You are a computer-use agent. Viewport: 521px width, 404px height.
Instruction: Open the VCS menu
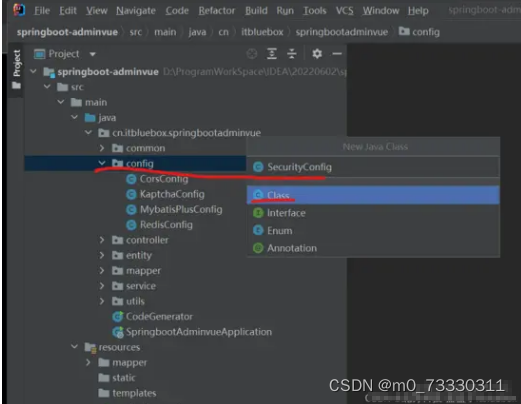coord(344,11)
